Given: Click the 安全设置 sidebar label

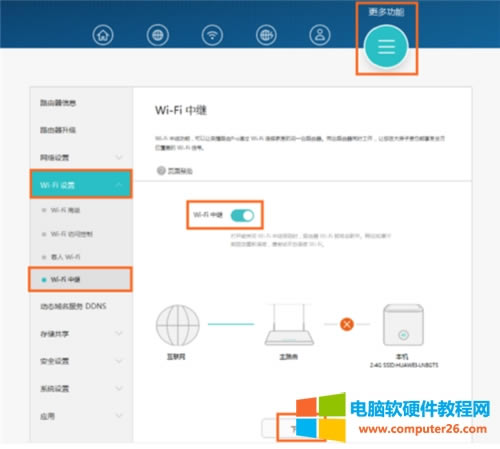Looking at the screenshot, I should pos(54,361).
